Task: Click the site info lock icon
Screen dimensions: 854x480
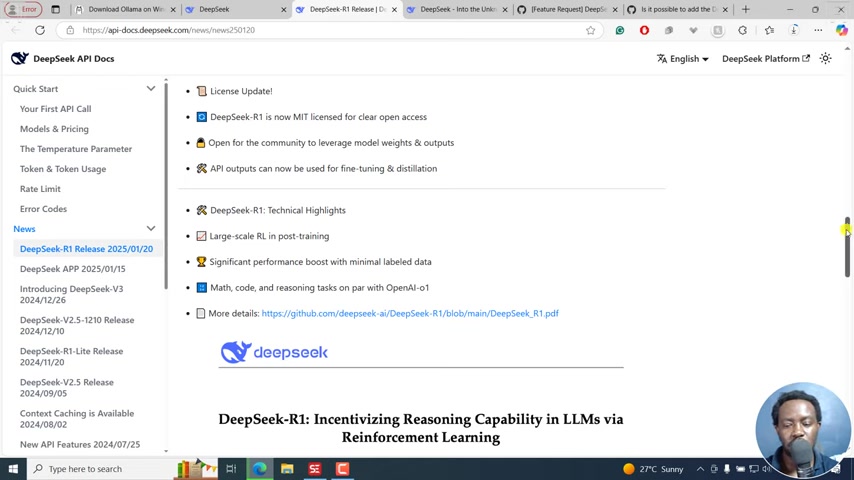Action: (70, 30)
